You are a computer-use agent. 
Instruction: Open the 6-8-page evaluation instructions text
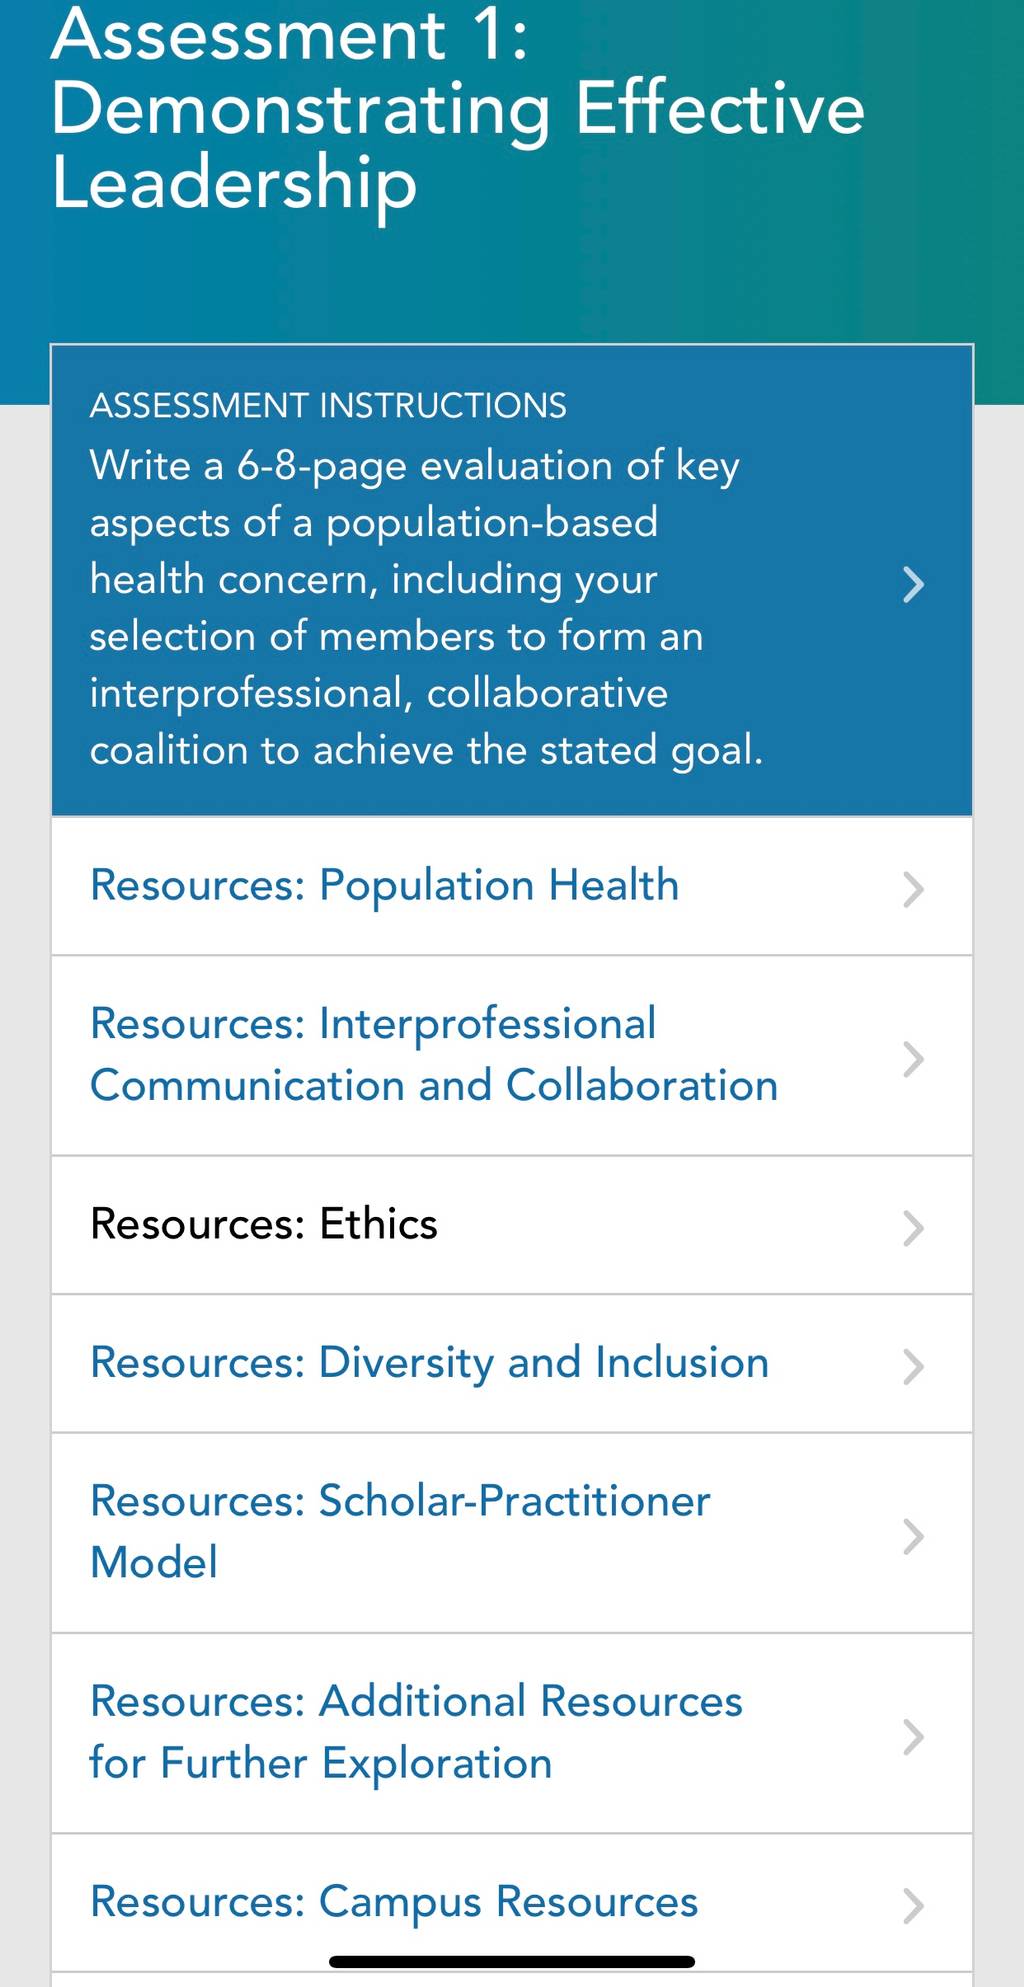[426, 608]
